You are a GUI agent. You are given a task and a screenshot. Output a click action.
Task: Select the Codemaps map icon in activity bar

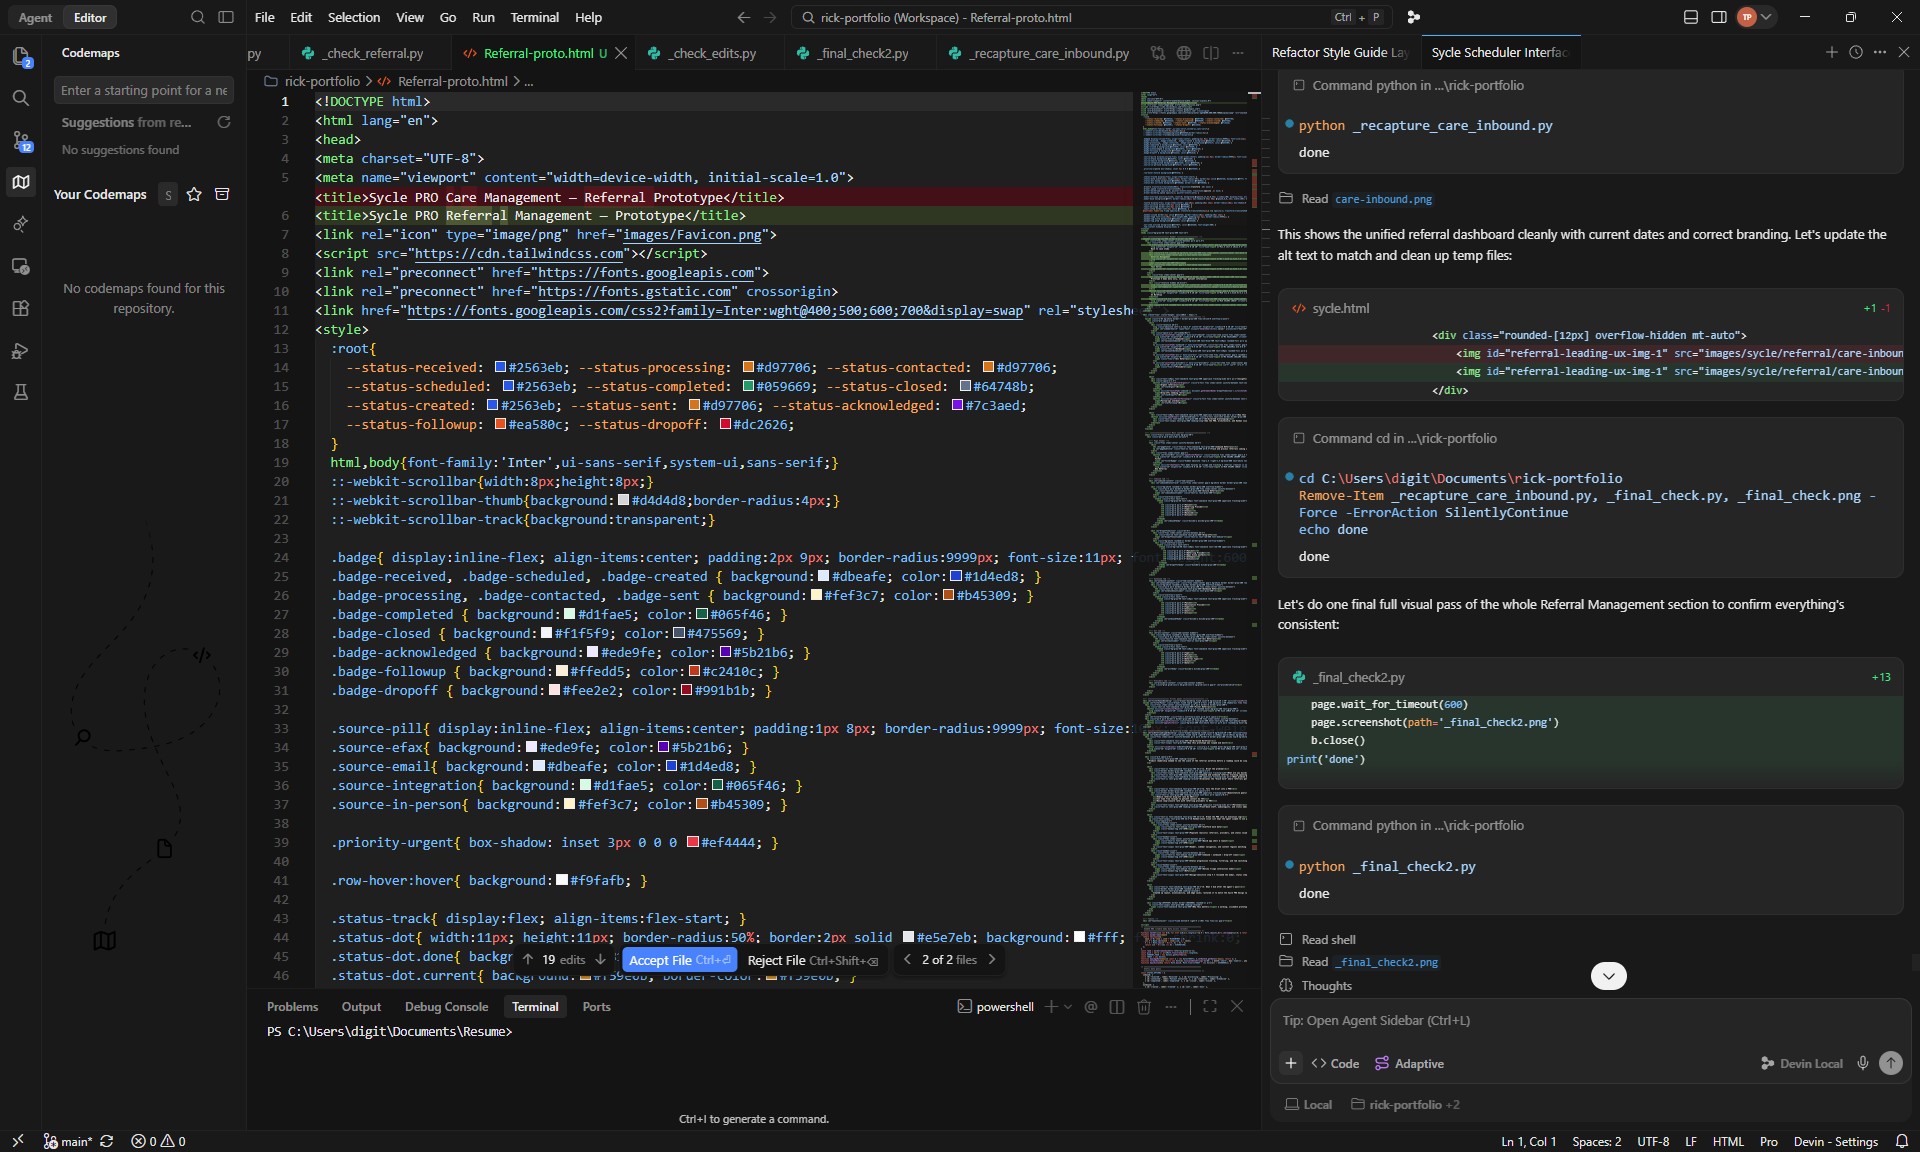20,182
